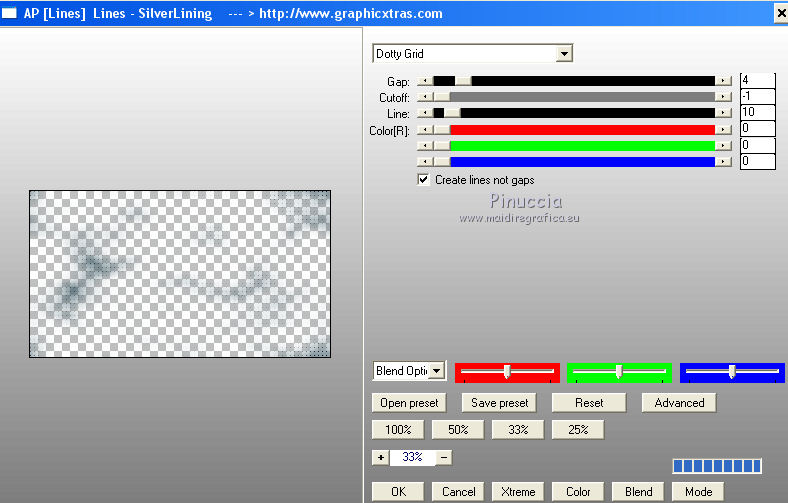
Task: Open the Advanced settings
Action: click(679, 403)
